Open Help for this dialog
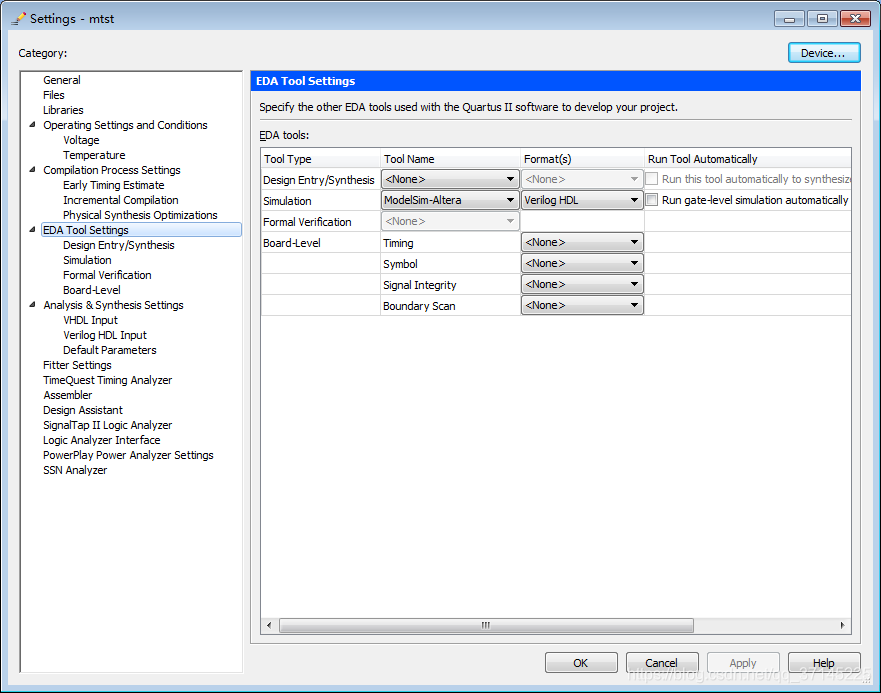This screenshot has height=693, width=881. (x=824, y=663)
